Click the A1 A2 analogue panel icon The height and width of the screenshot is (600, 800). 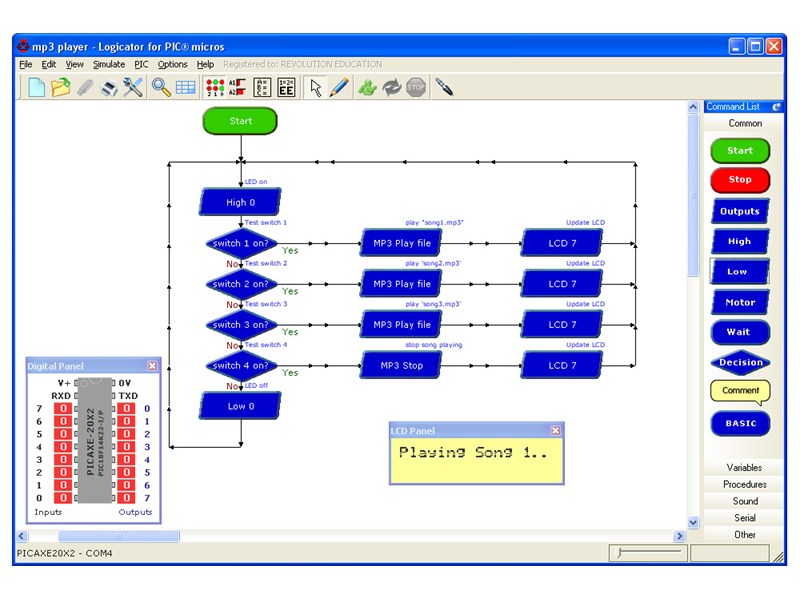click(x=237, y=88)
